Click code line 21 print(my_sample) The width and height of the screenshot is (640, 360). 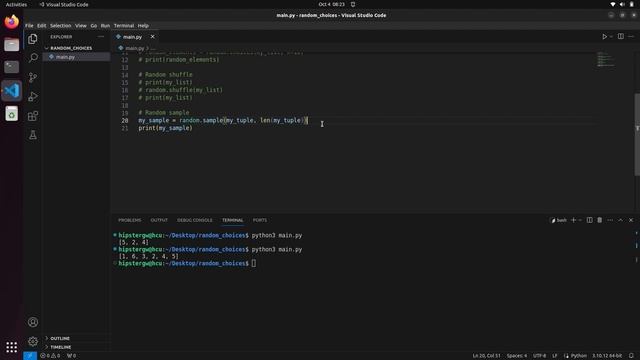165,128
